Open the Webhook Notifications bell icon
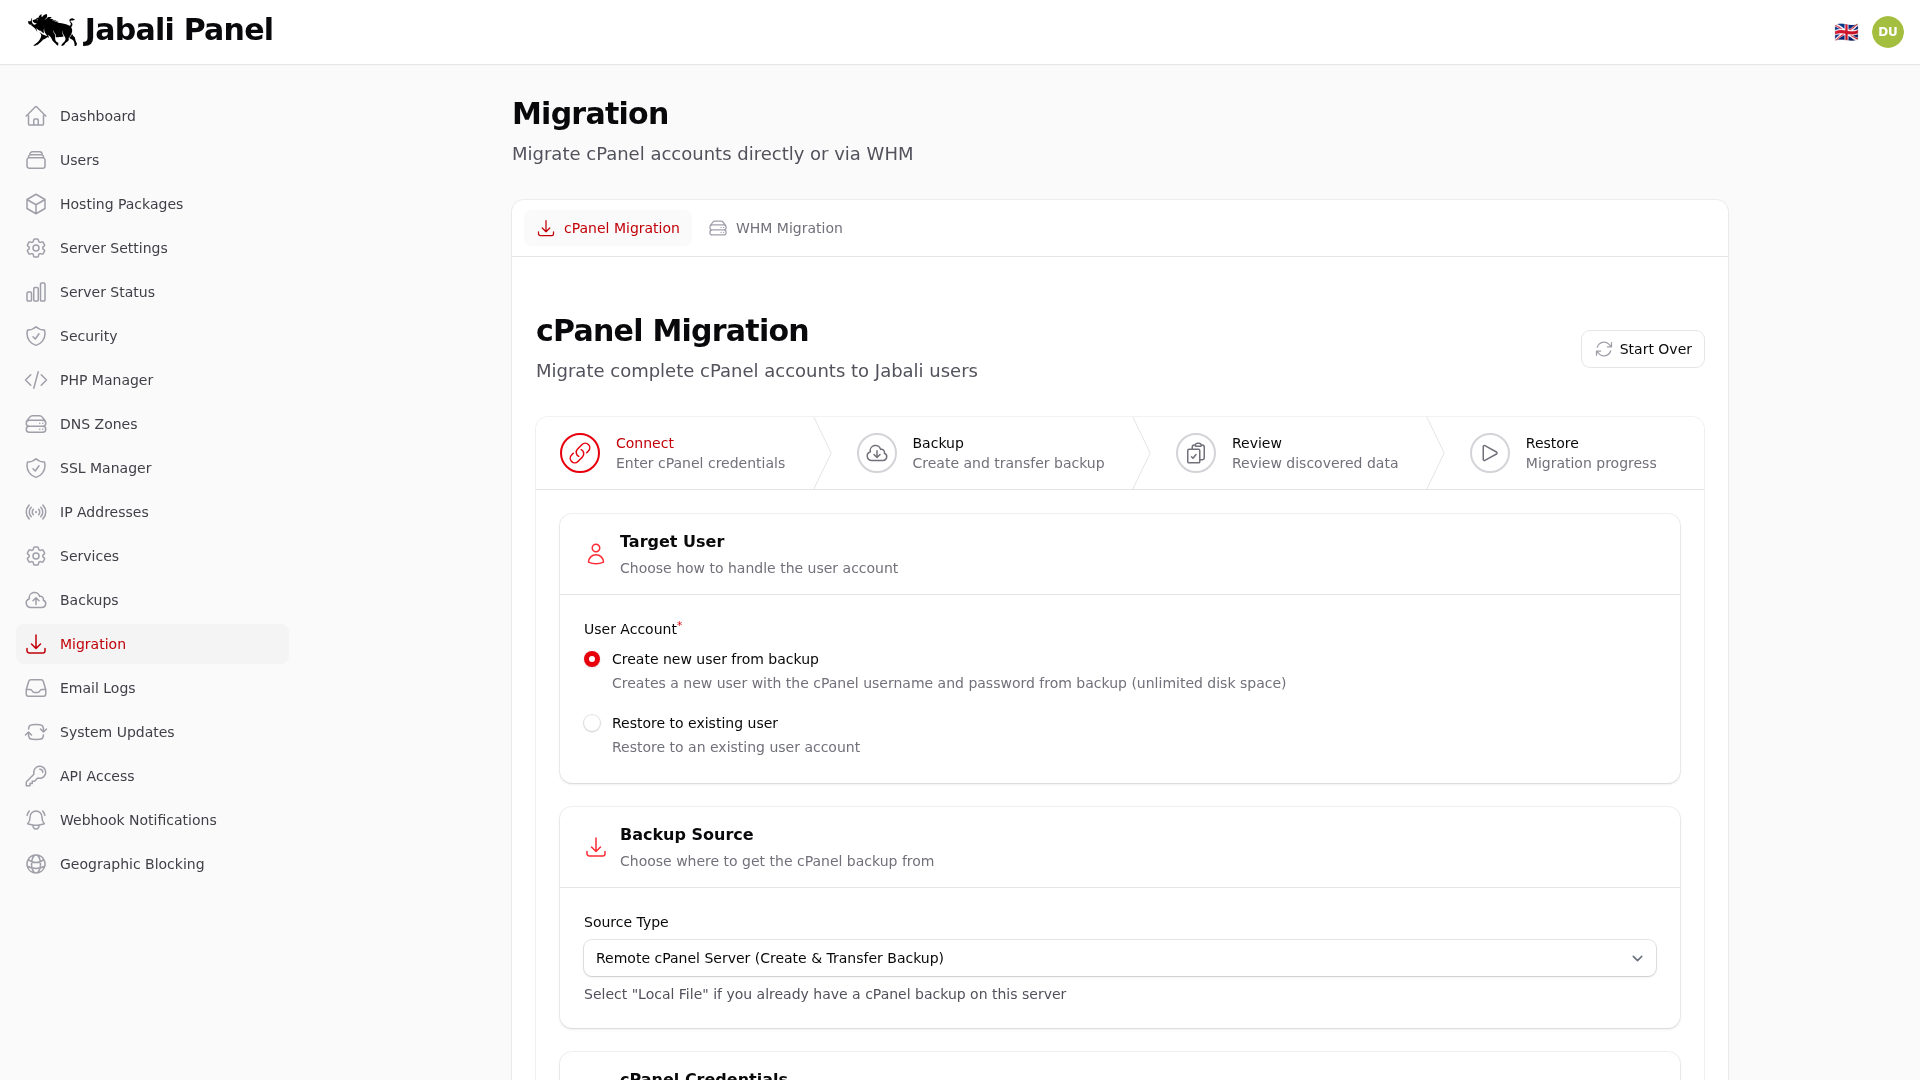This screenshot has height=1080, width=1920. 36,819
